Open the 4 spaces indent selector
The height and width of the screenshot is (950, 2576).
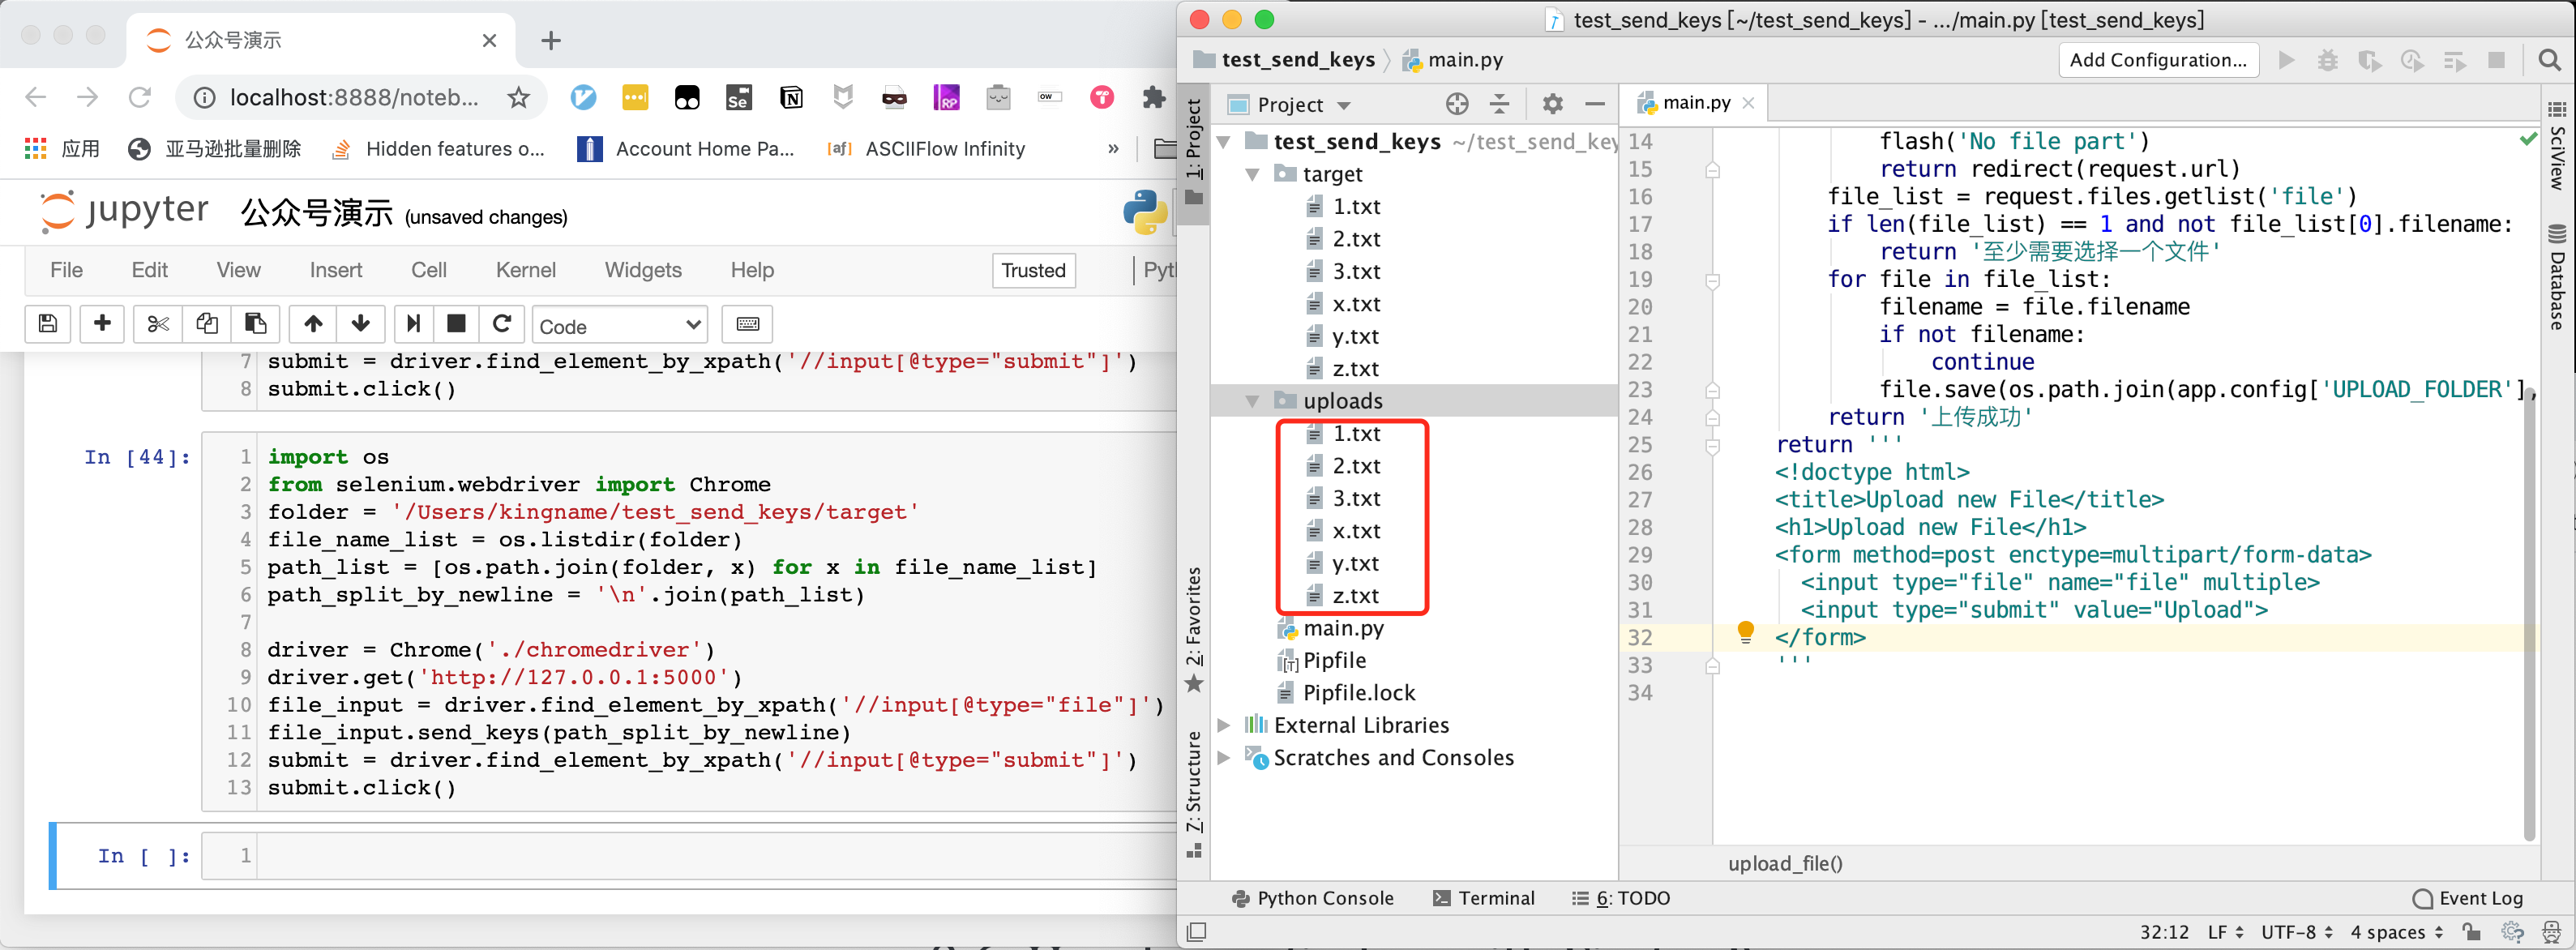[2395, 931]
